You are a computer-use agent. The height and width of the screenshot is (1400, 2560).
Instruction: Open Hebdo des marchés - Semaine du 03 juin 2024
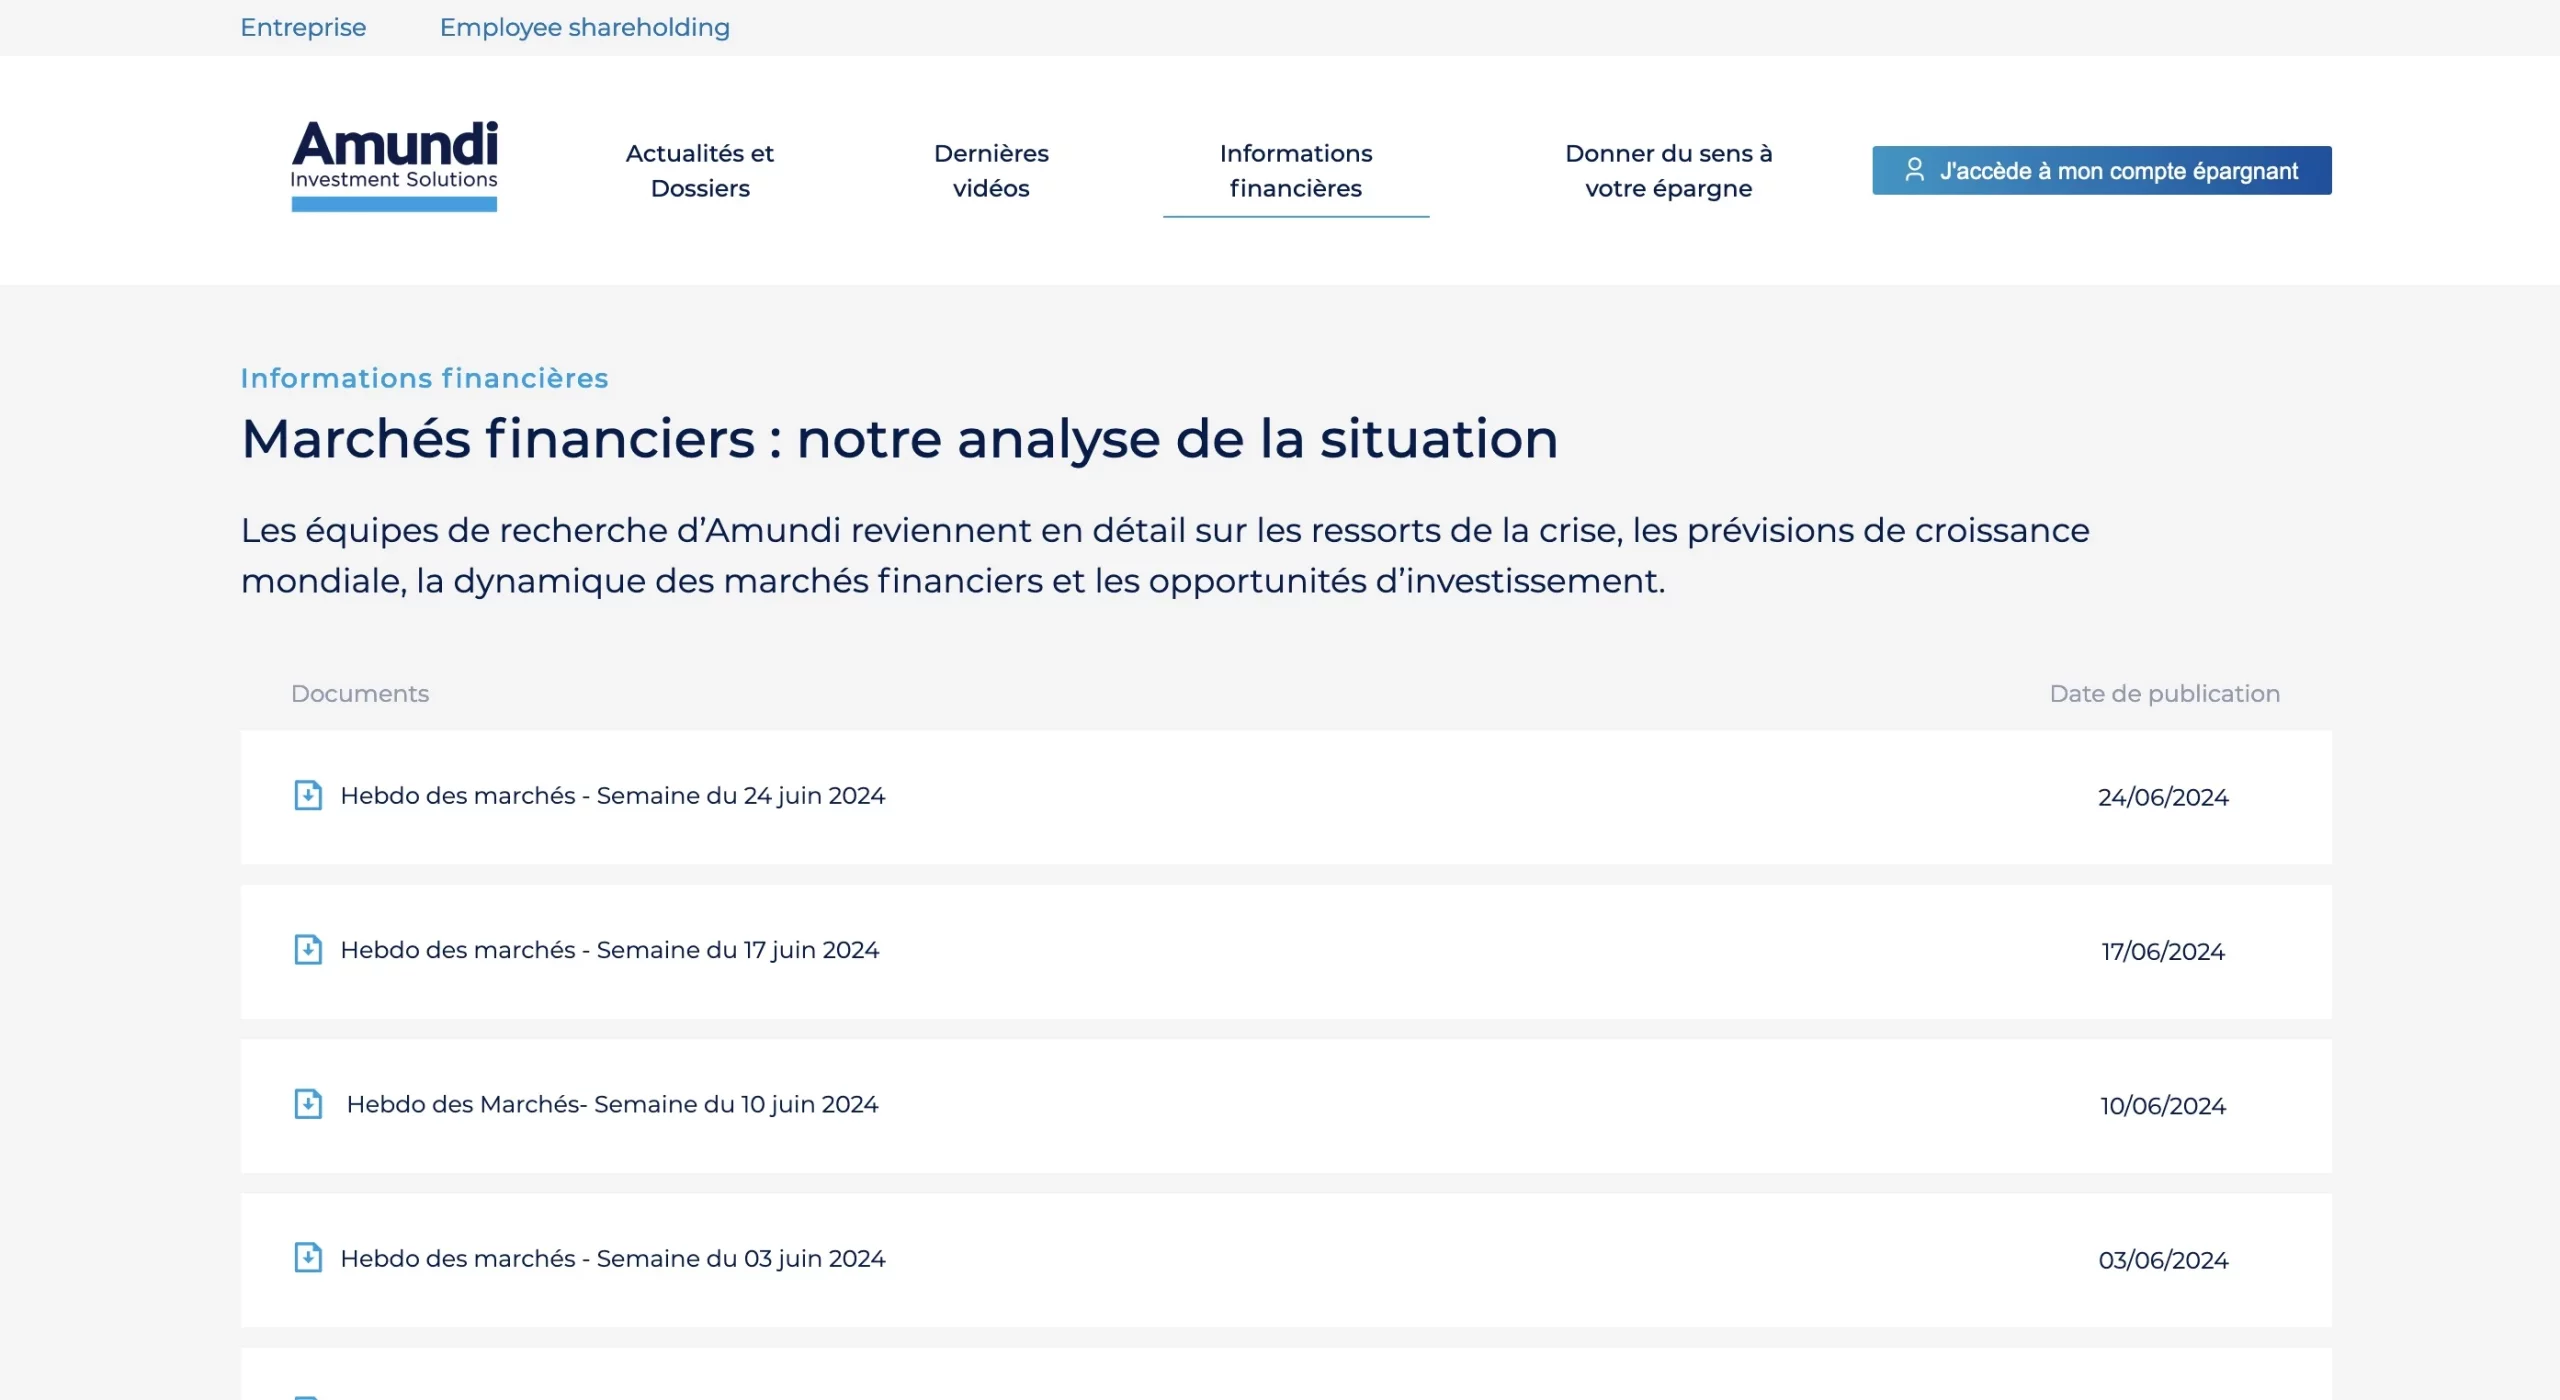click(613, 1258)
